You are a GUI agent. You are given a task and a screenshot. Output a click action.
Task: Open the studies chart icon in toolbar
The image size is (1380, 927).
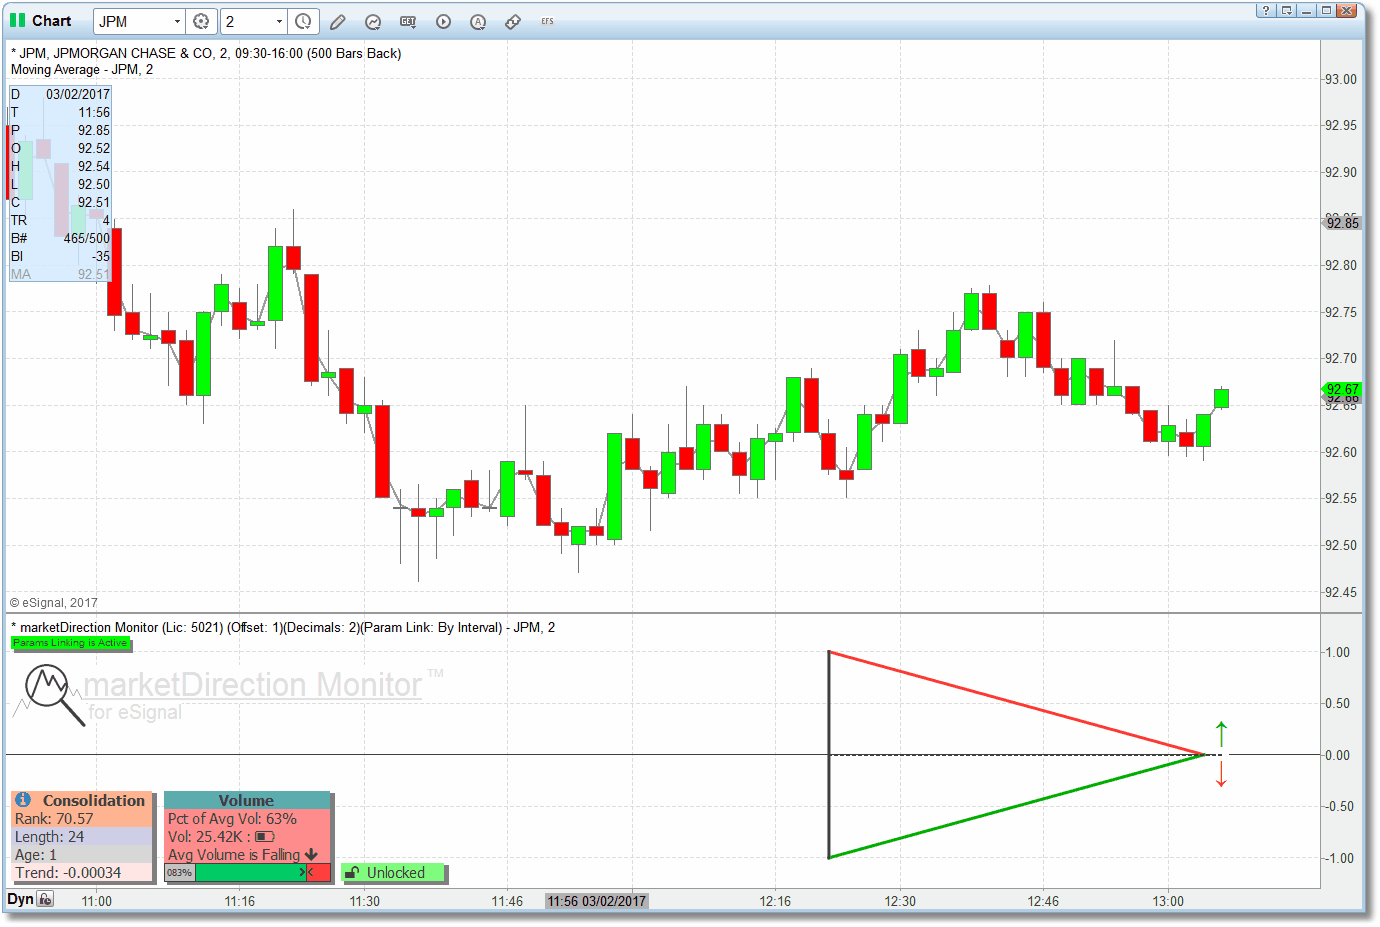373,22
